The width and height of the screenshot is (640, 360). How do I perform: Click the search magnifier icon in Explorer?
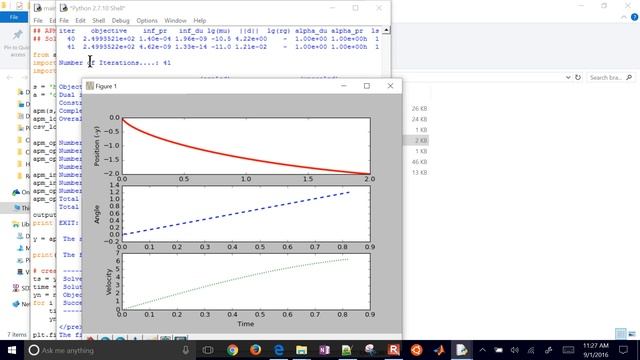629,77
